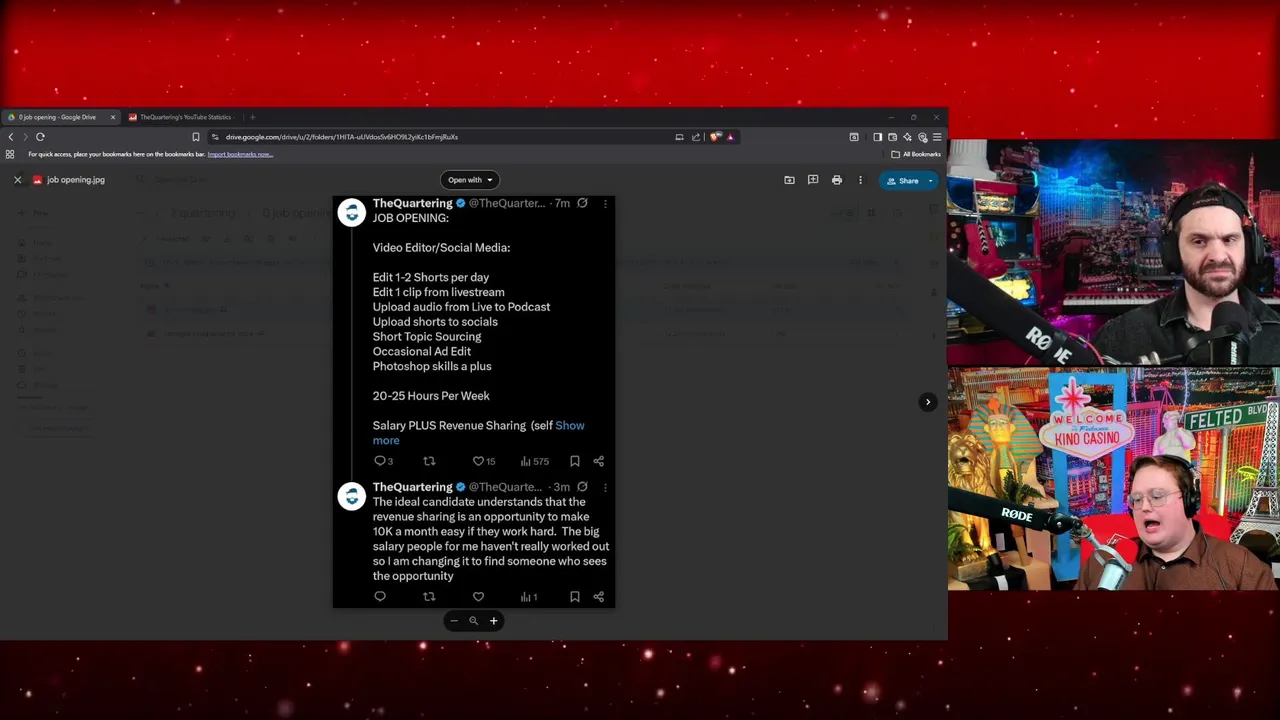This screenshot has height=720, width=1280.
Task: Open the Brave VPN icon
Action: click(922, 137)
